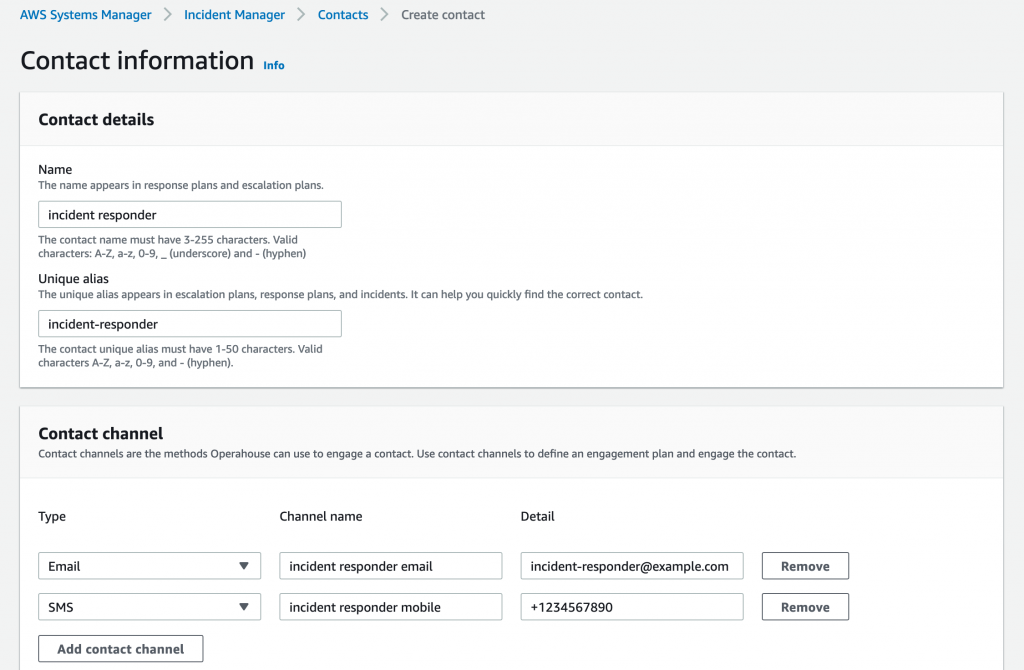
Task: Click the Info link beside Contact information
Action: pos(273,65)
